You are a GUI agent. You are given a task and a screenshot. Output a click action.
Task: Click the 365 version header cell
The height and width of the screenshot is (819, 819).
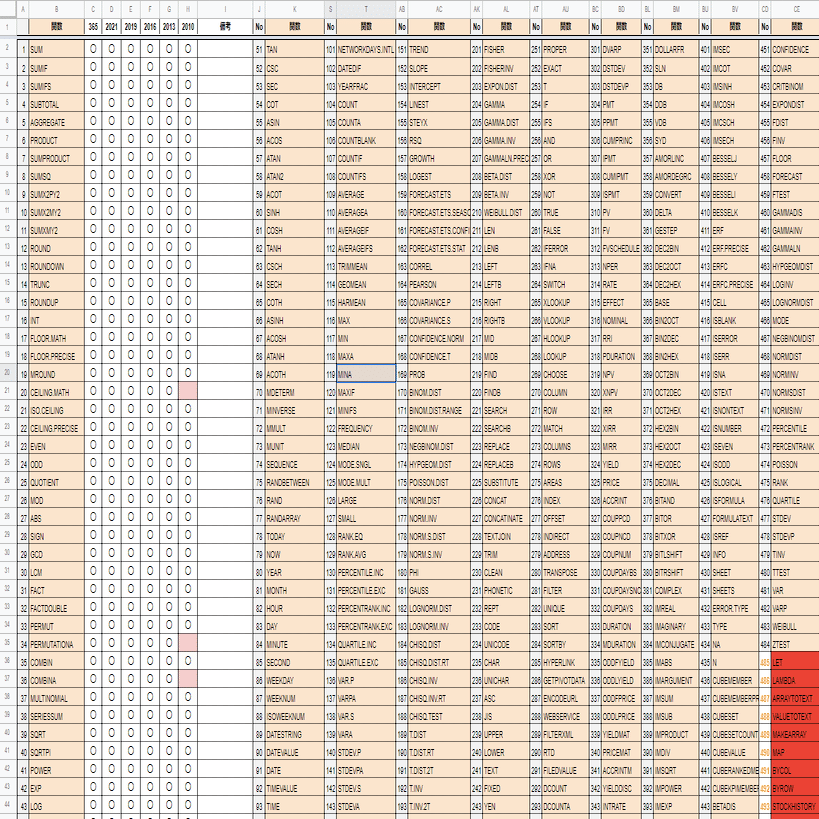pos(93,27)
